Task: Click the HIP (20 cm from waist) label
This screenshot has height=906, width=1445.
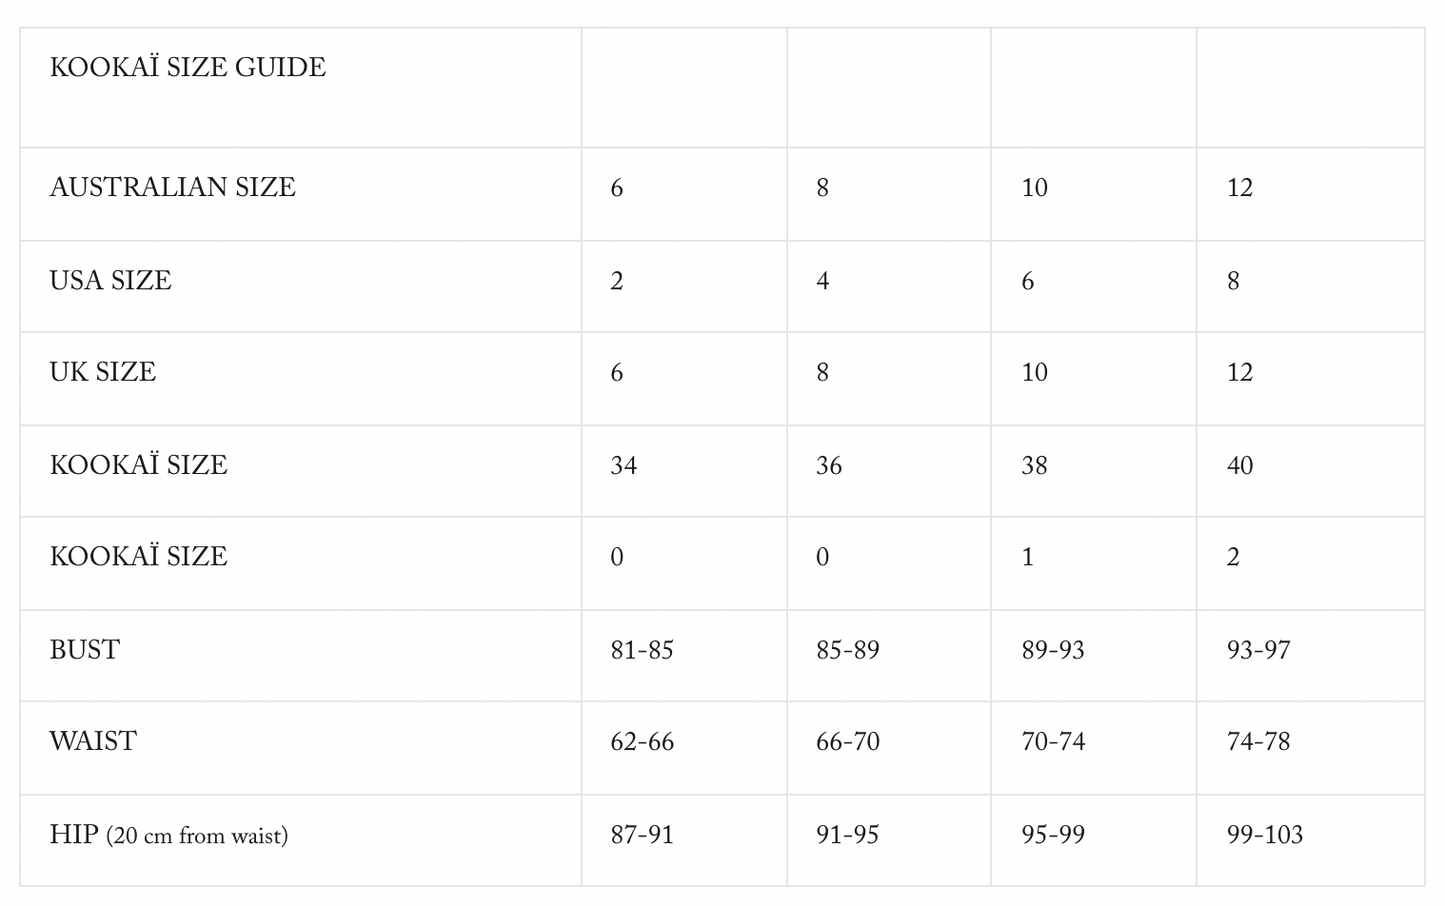Action: [169, 835]
